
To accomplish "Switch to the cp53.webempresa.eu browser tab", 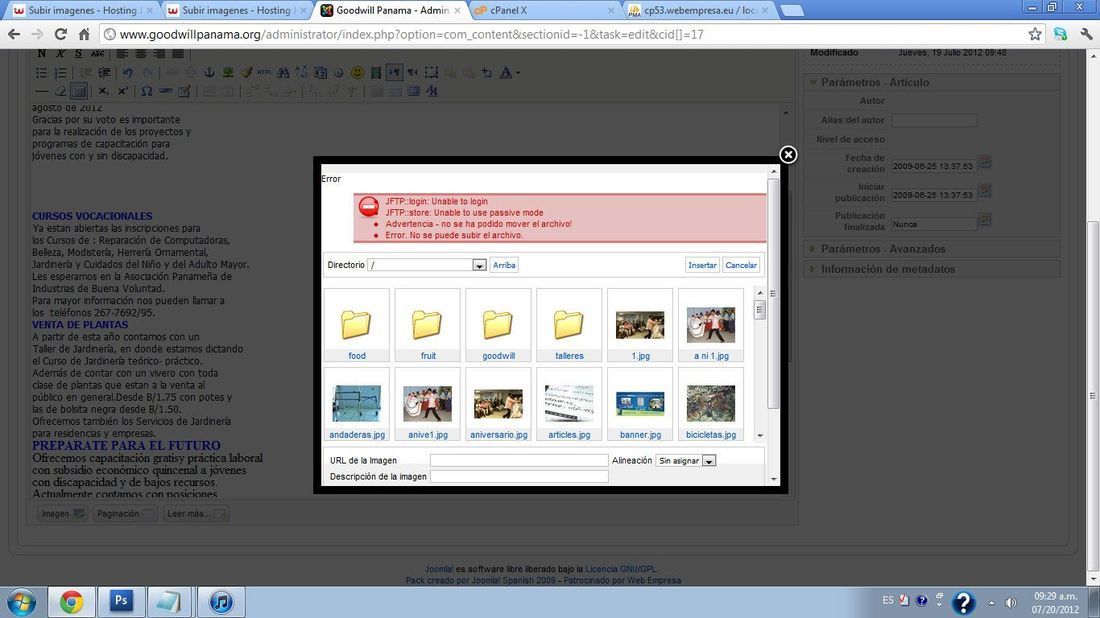I will coord(699,11).
